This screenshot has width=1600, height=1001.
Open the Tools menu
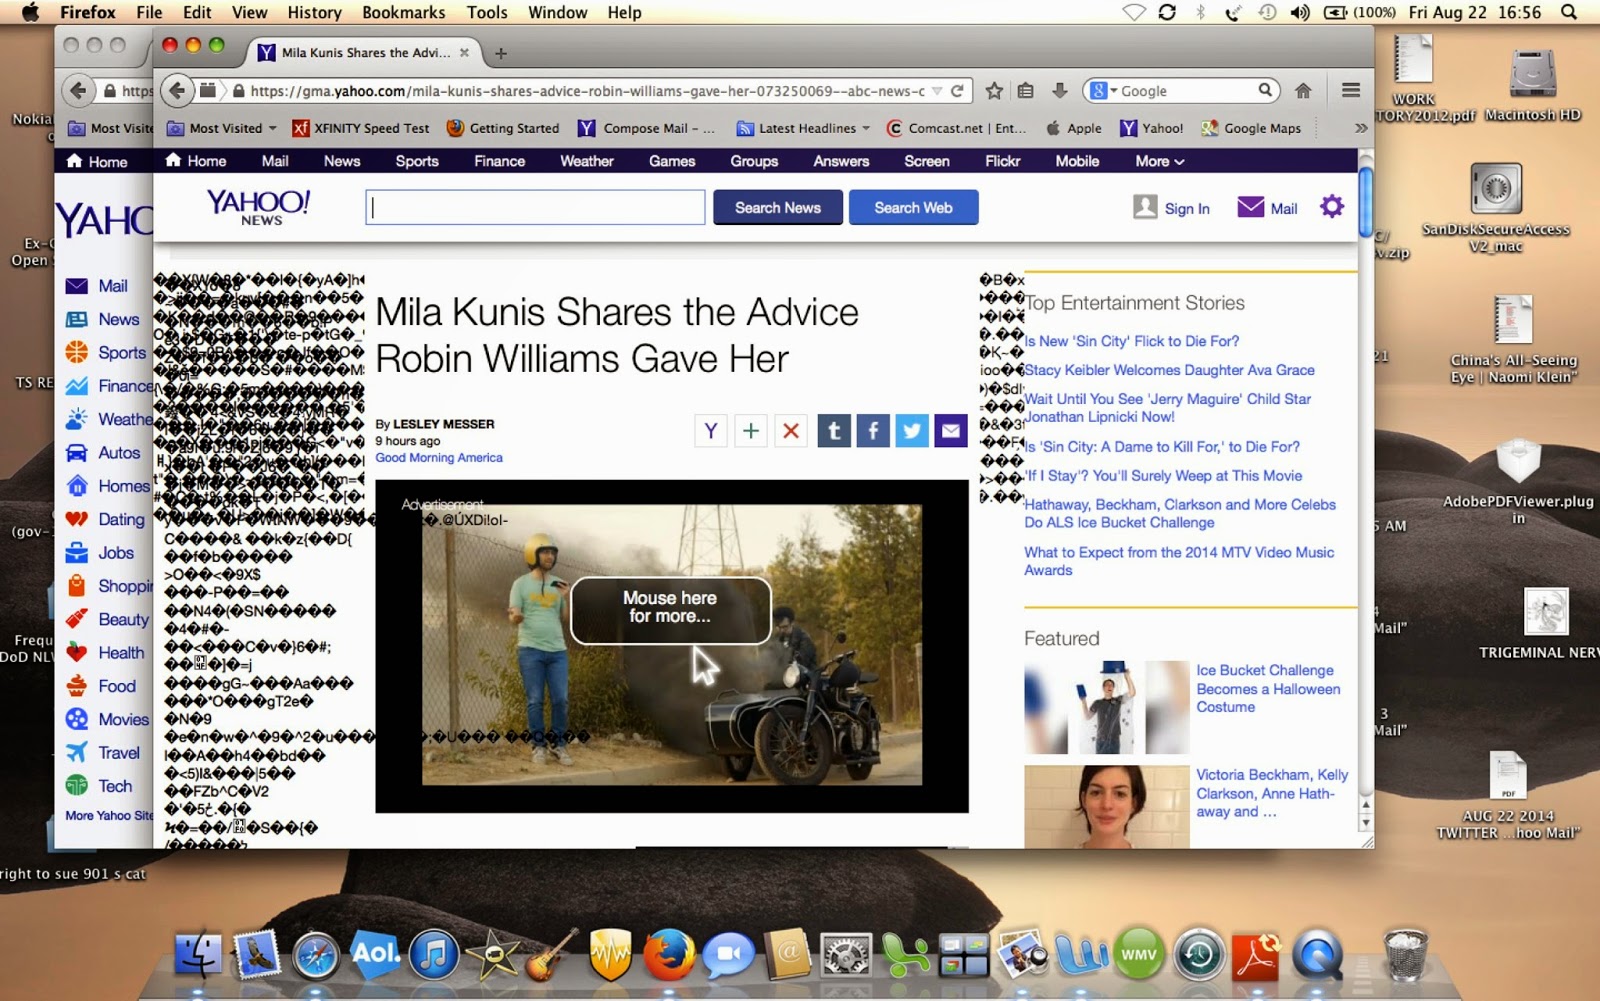coord(487,12)
